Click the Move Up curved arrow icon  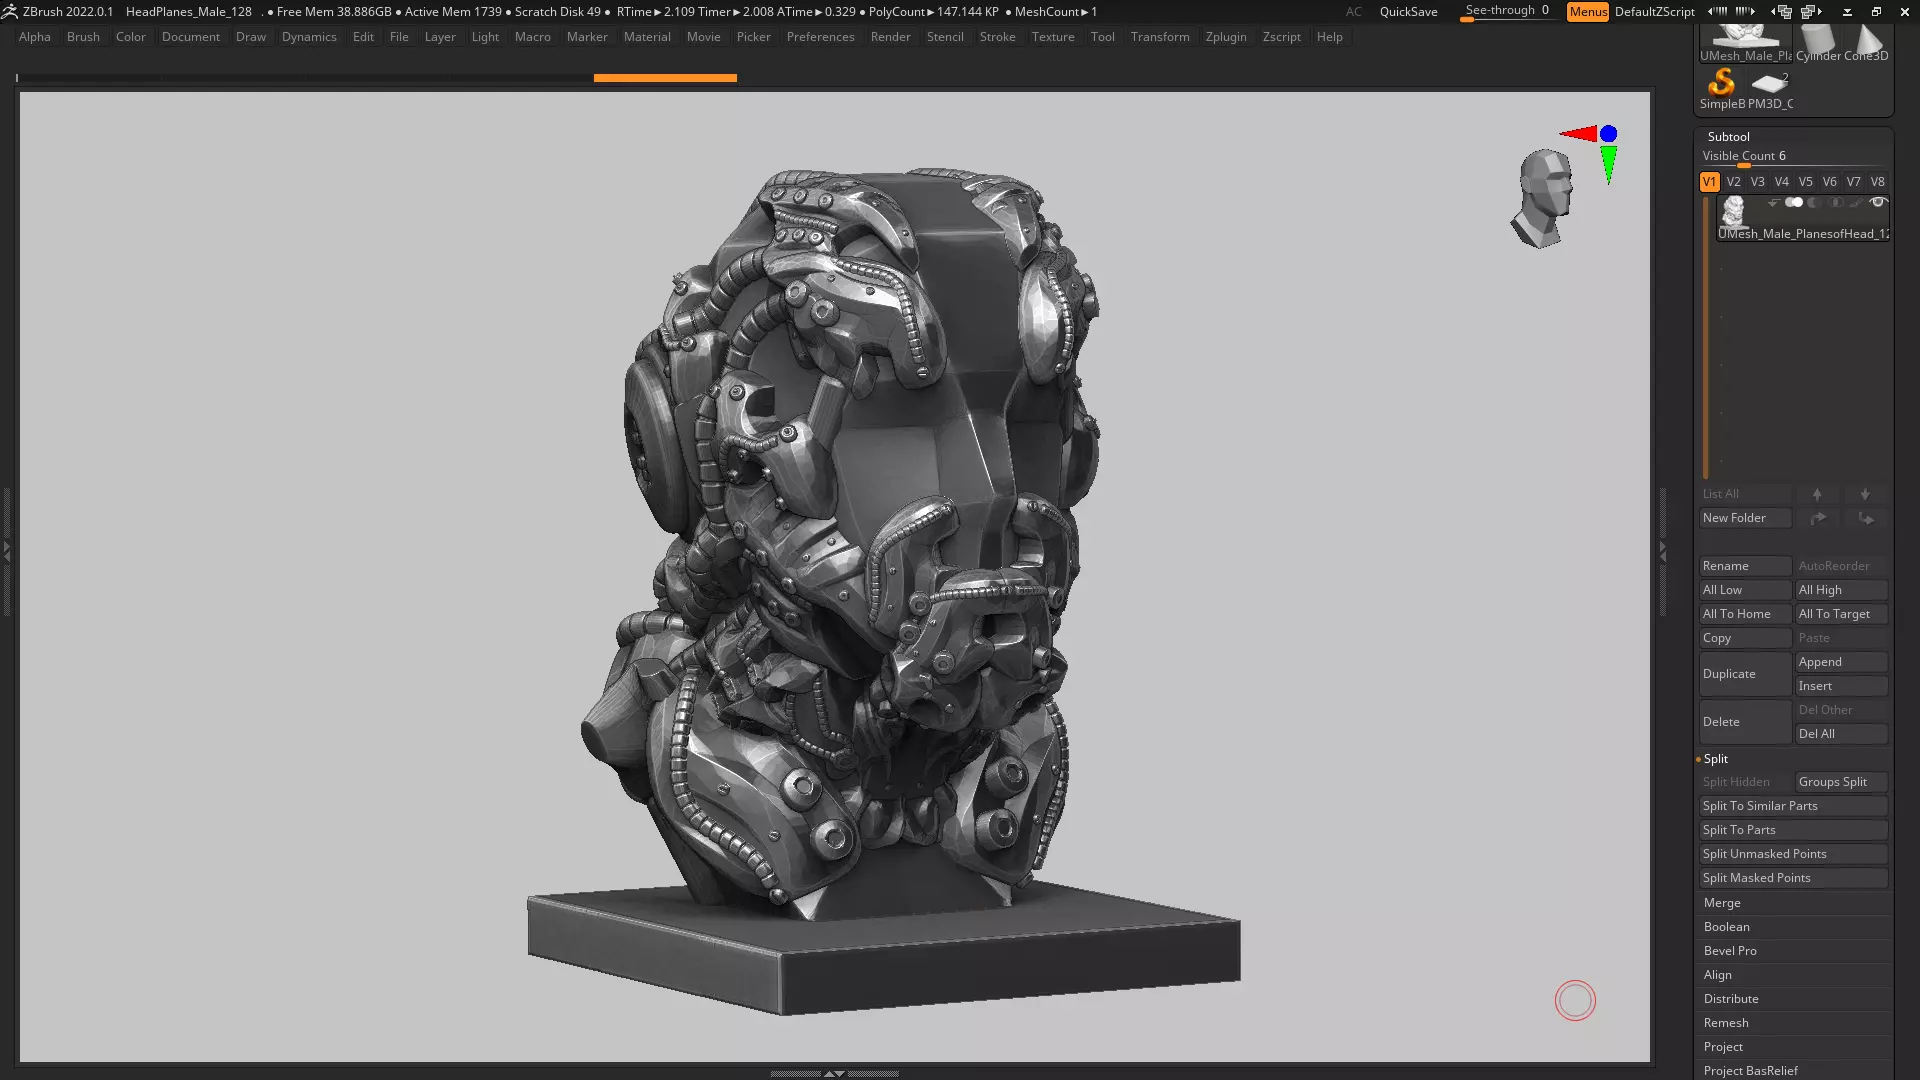coord(1817,518)
